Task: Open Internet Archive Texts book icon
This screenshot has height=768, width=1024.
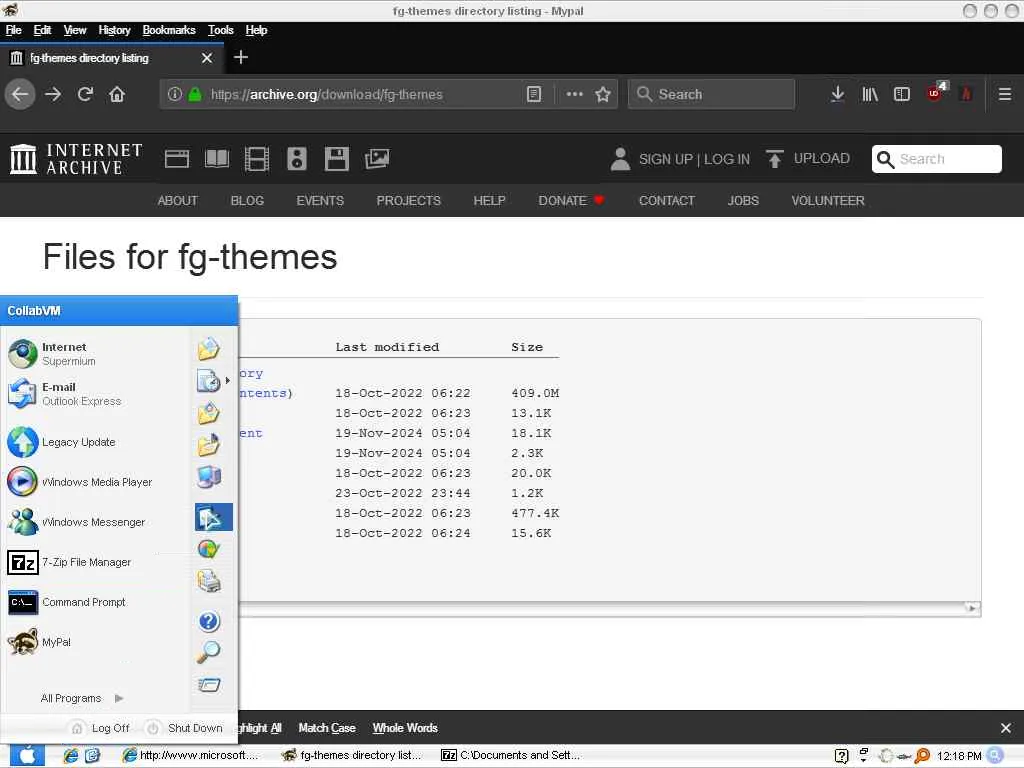Action: pos(217,159)
